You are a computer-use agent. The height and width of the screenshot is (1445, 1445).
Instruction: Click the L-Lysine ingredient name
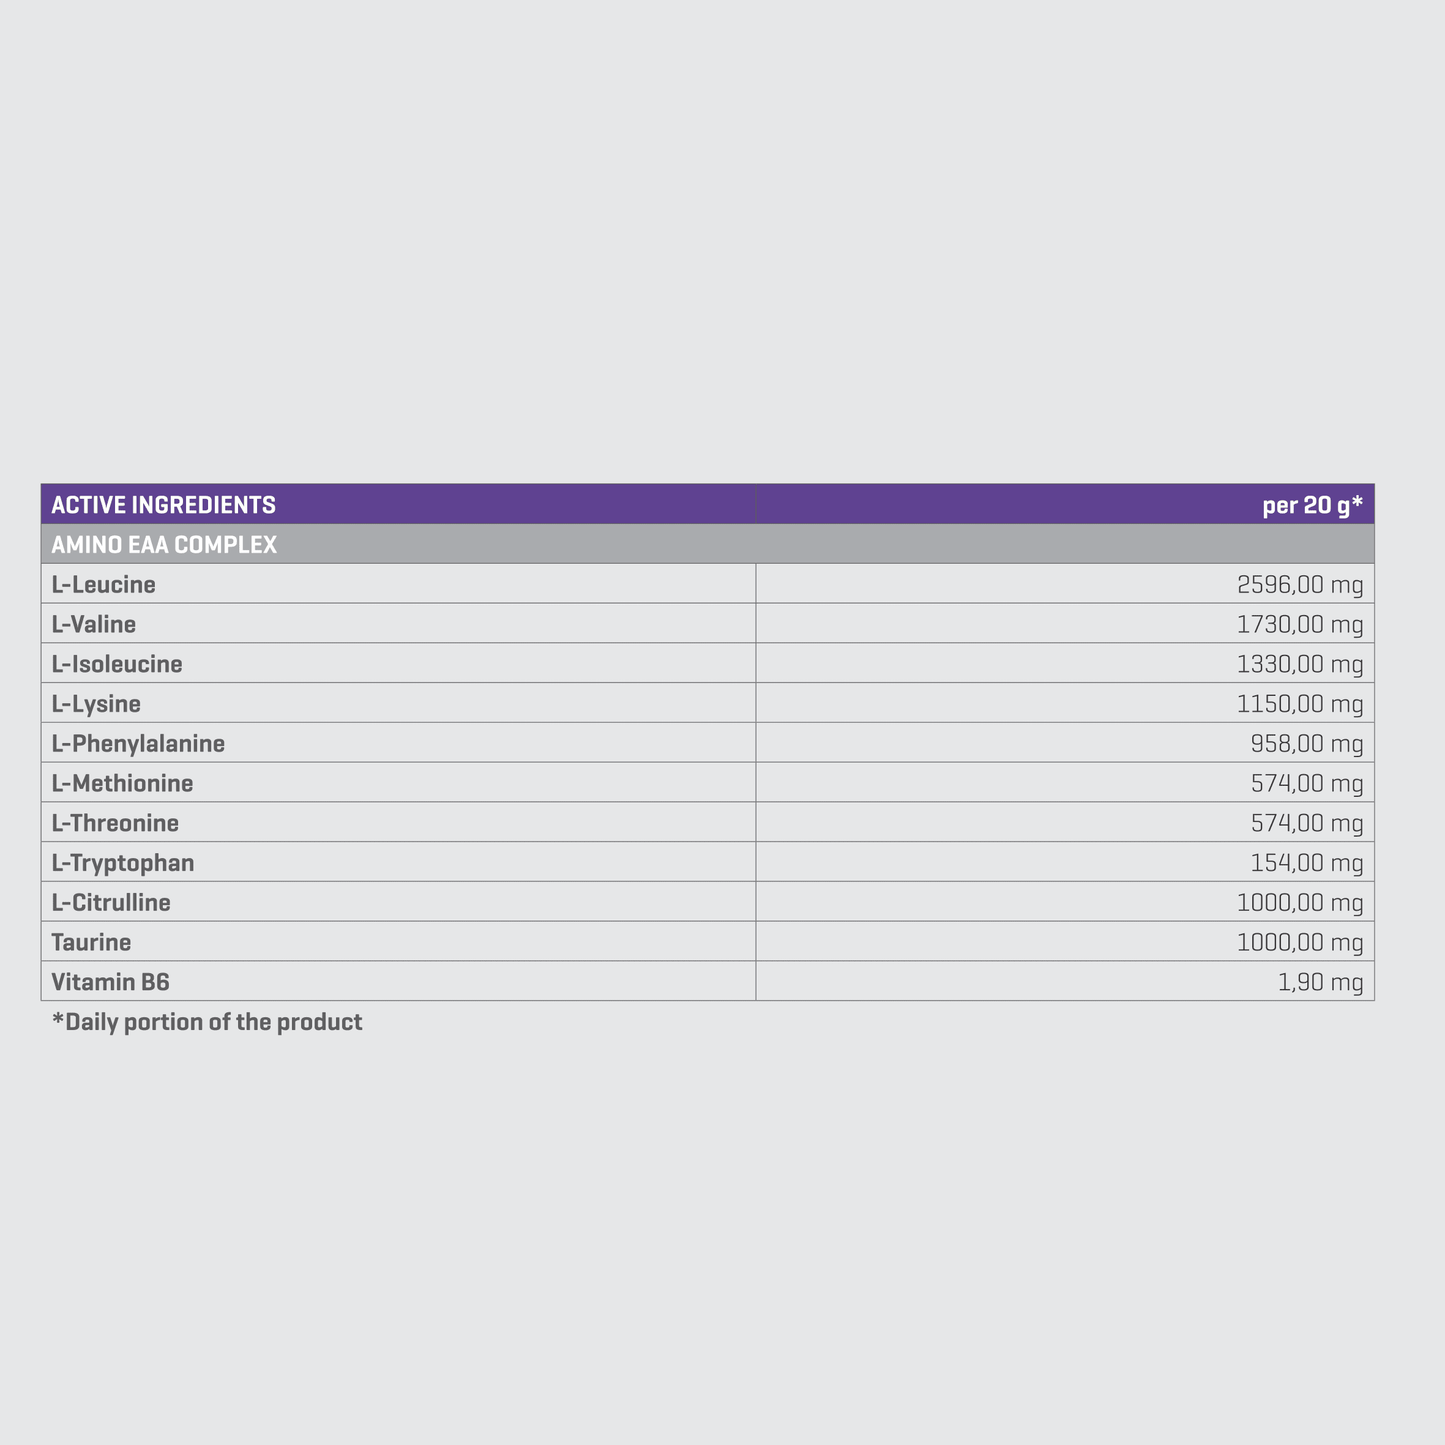tap(96, 704)
